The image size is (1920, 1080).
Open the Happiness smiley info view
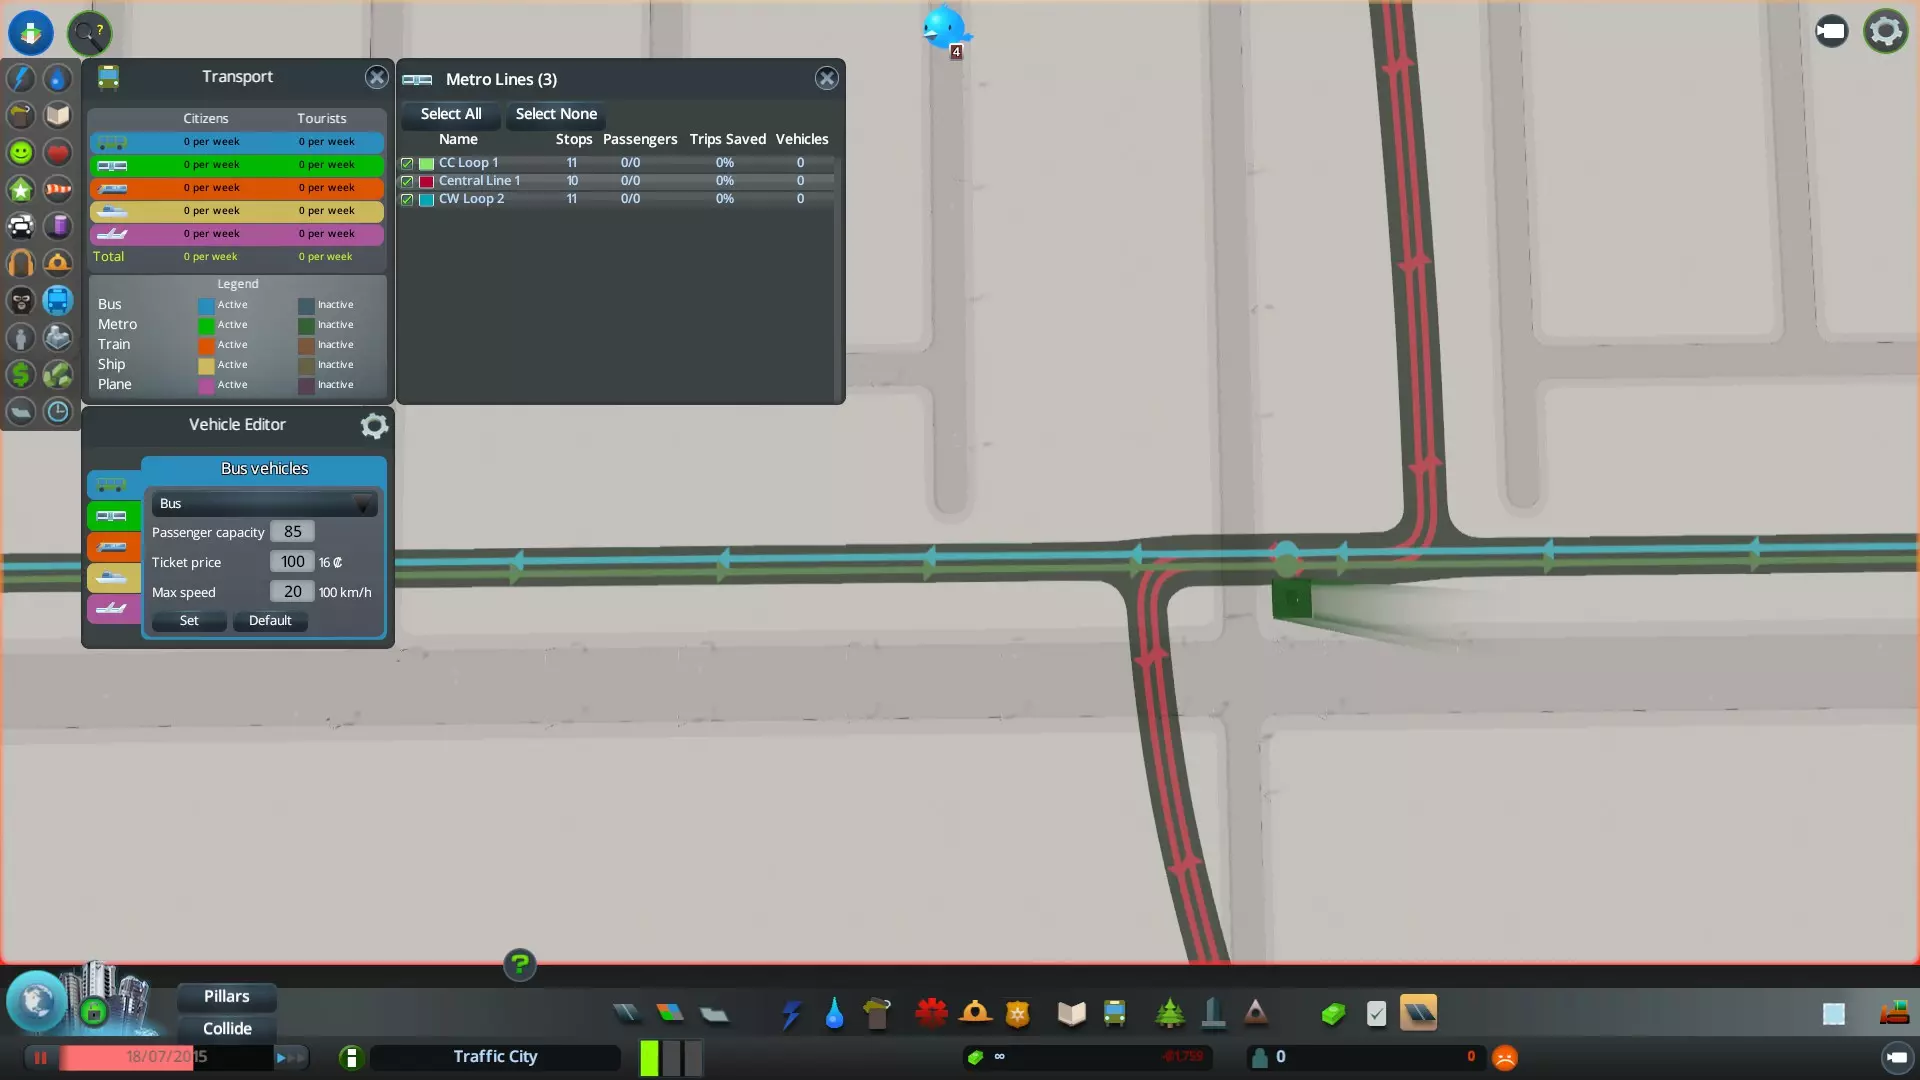21,152
